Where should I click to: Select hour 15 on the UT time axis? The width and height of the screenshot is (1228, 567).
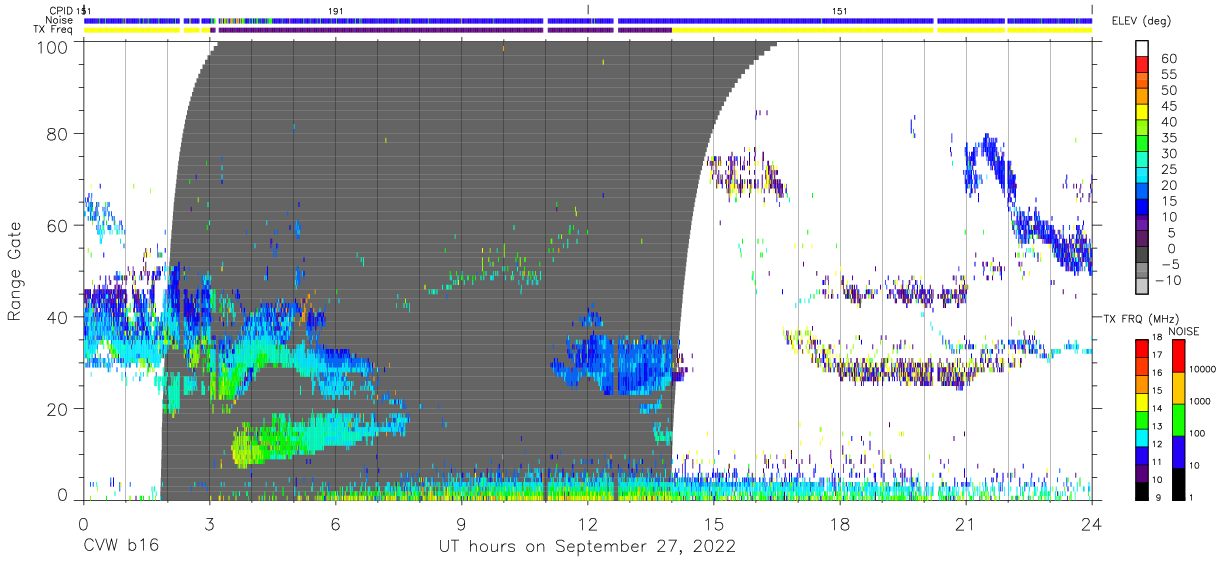coord(714,524)
